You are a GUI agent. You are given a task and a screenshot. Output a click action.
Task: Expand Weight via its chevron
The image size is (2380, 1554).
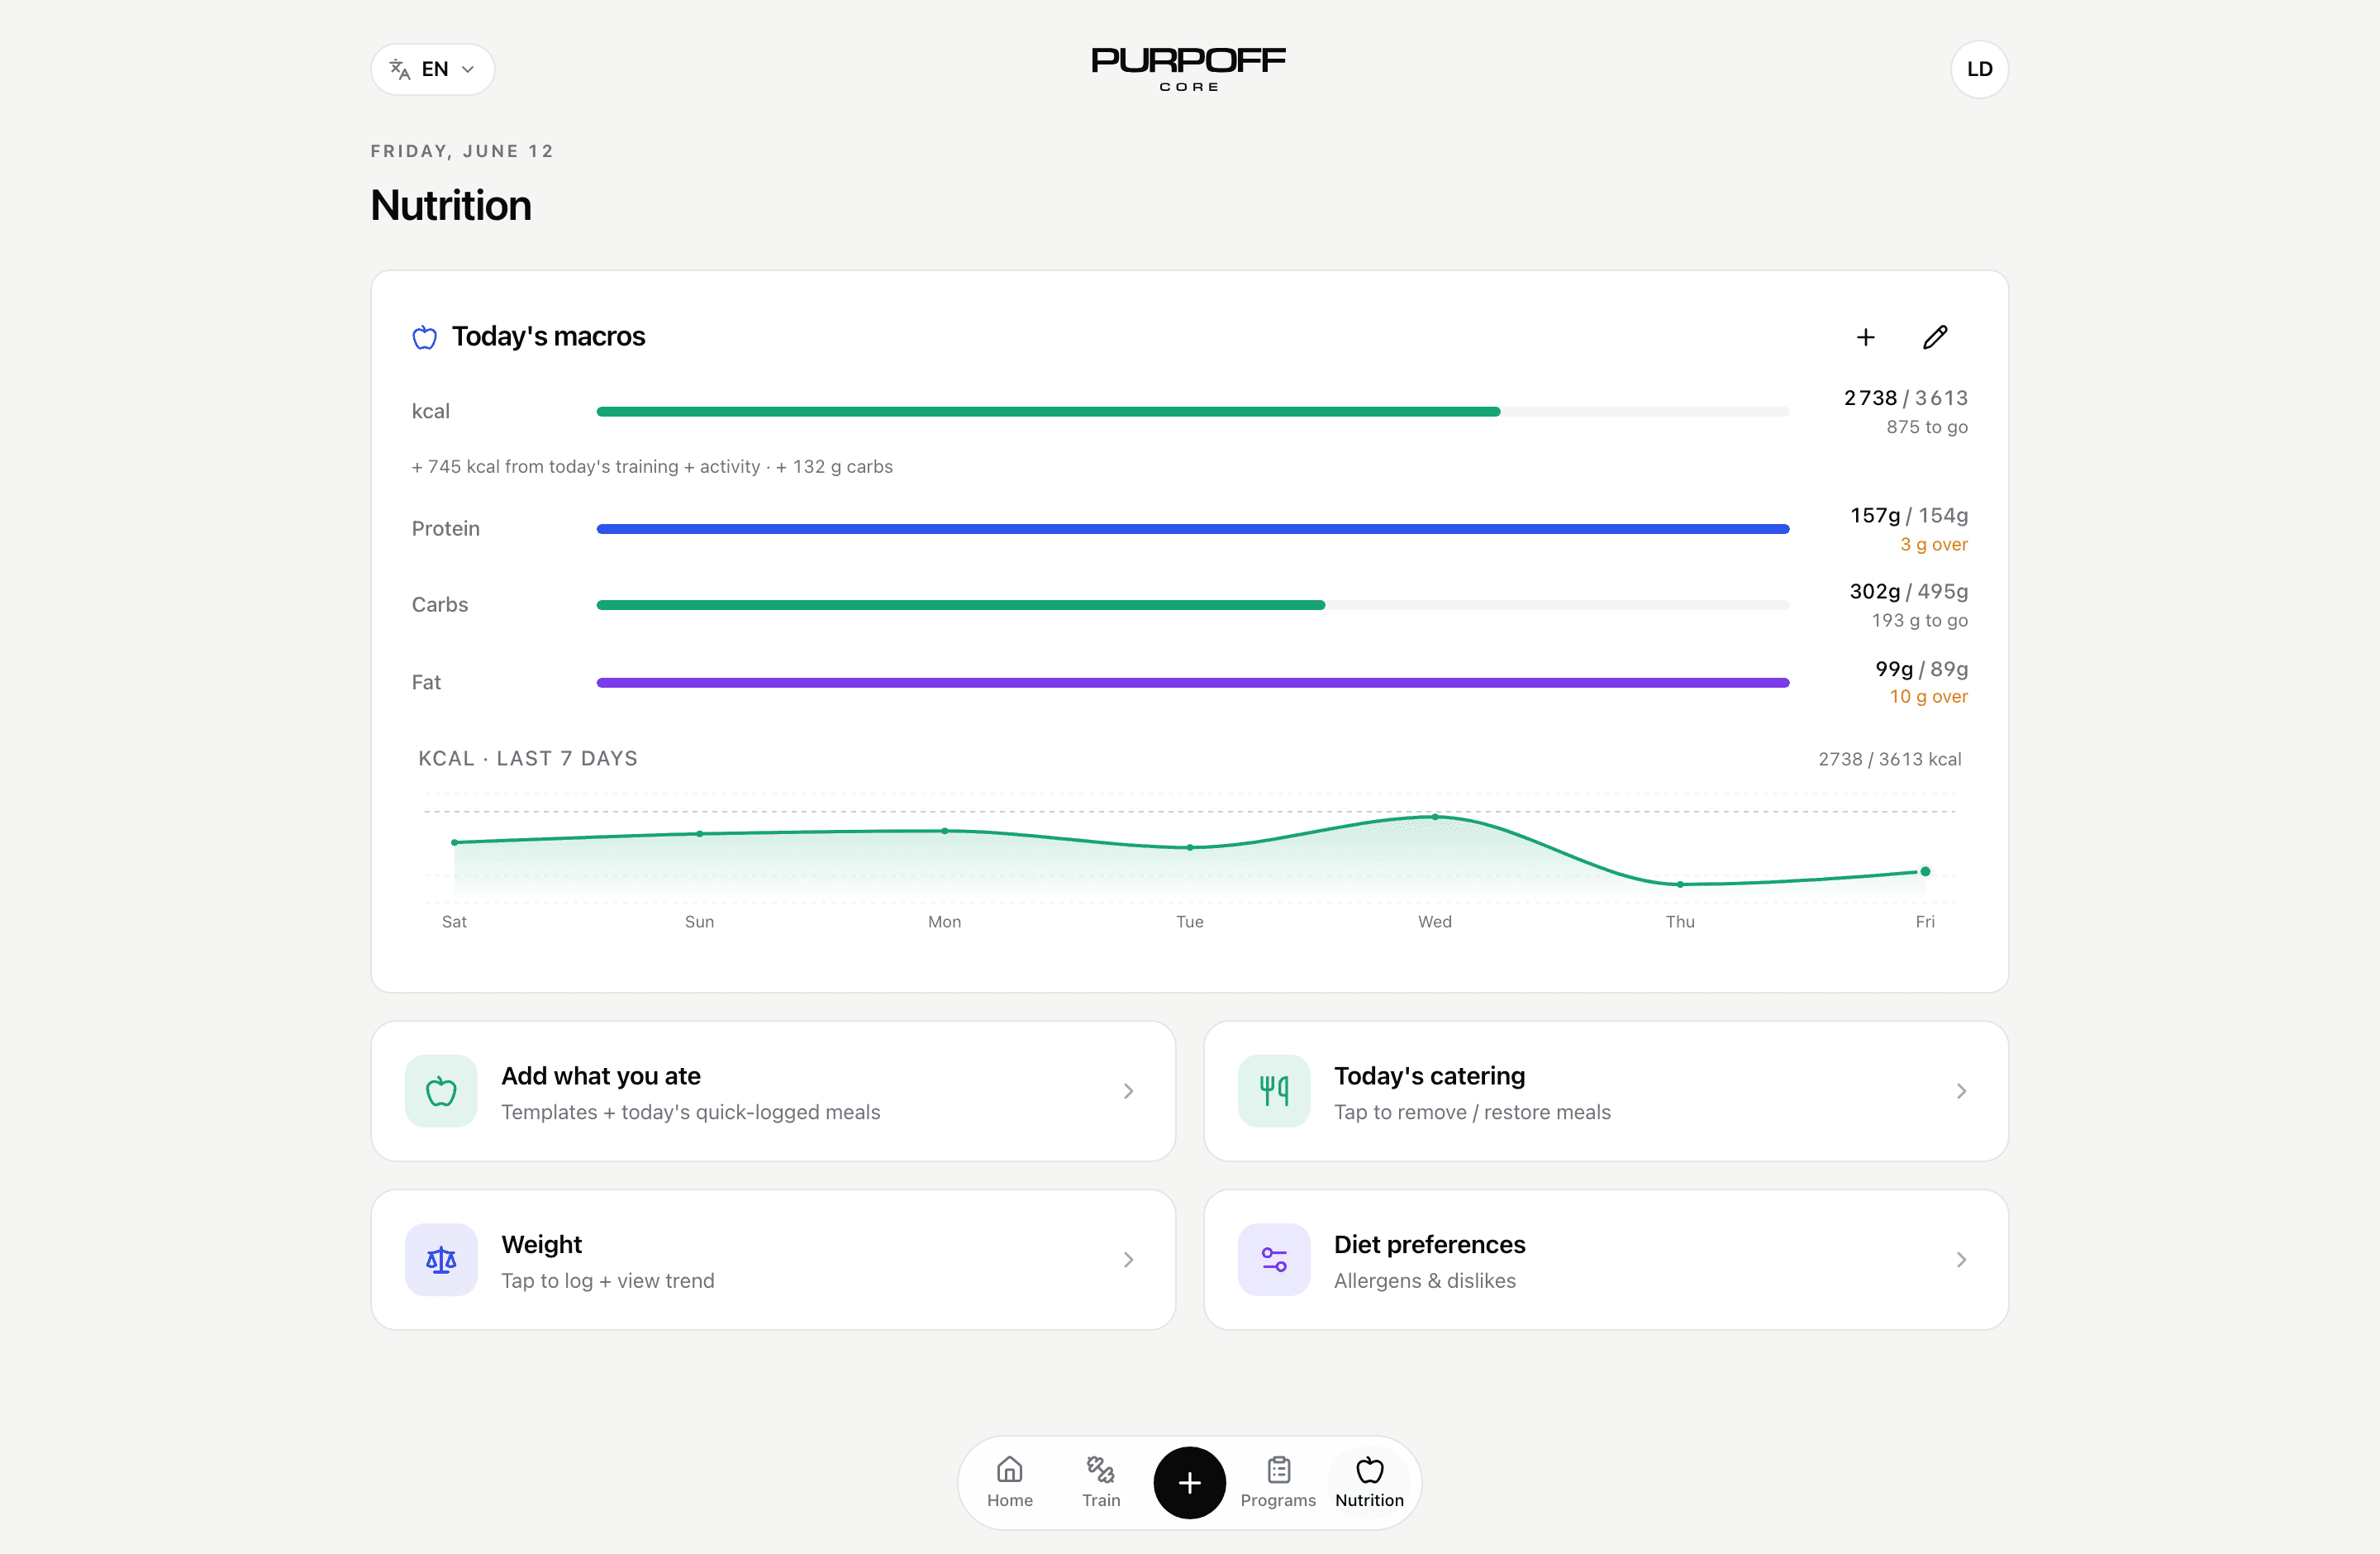1128,1260
